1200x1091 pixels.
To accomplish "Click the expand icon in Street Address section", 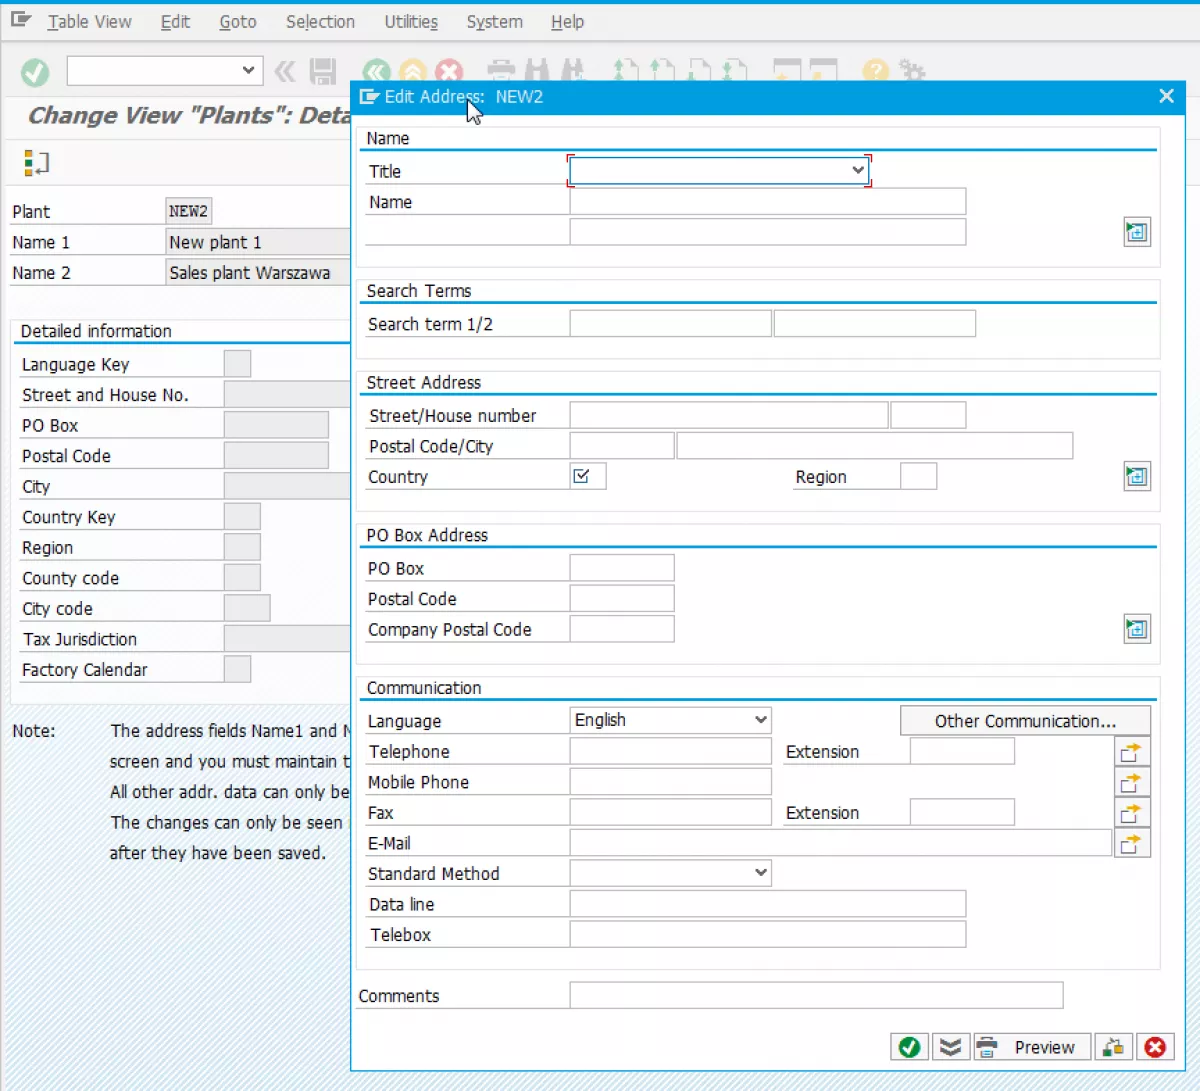I will click(1137, 476).
